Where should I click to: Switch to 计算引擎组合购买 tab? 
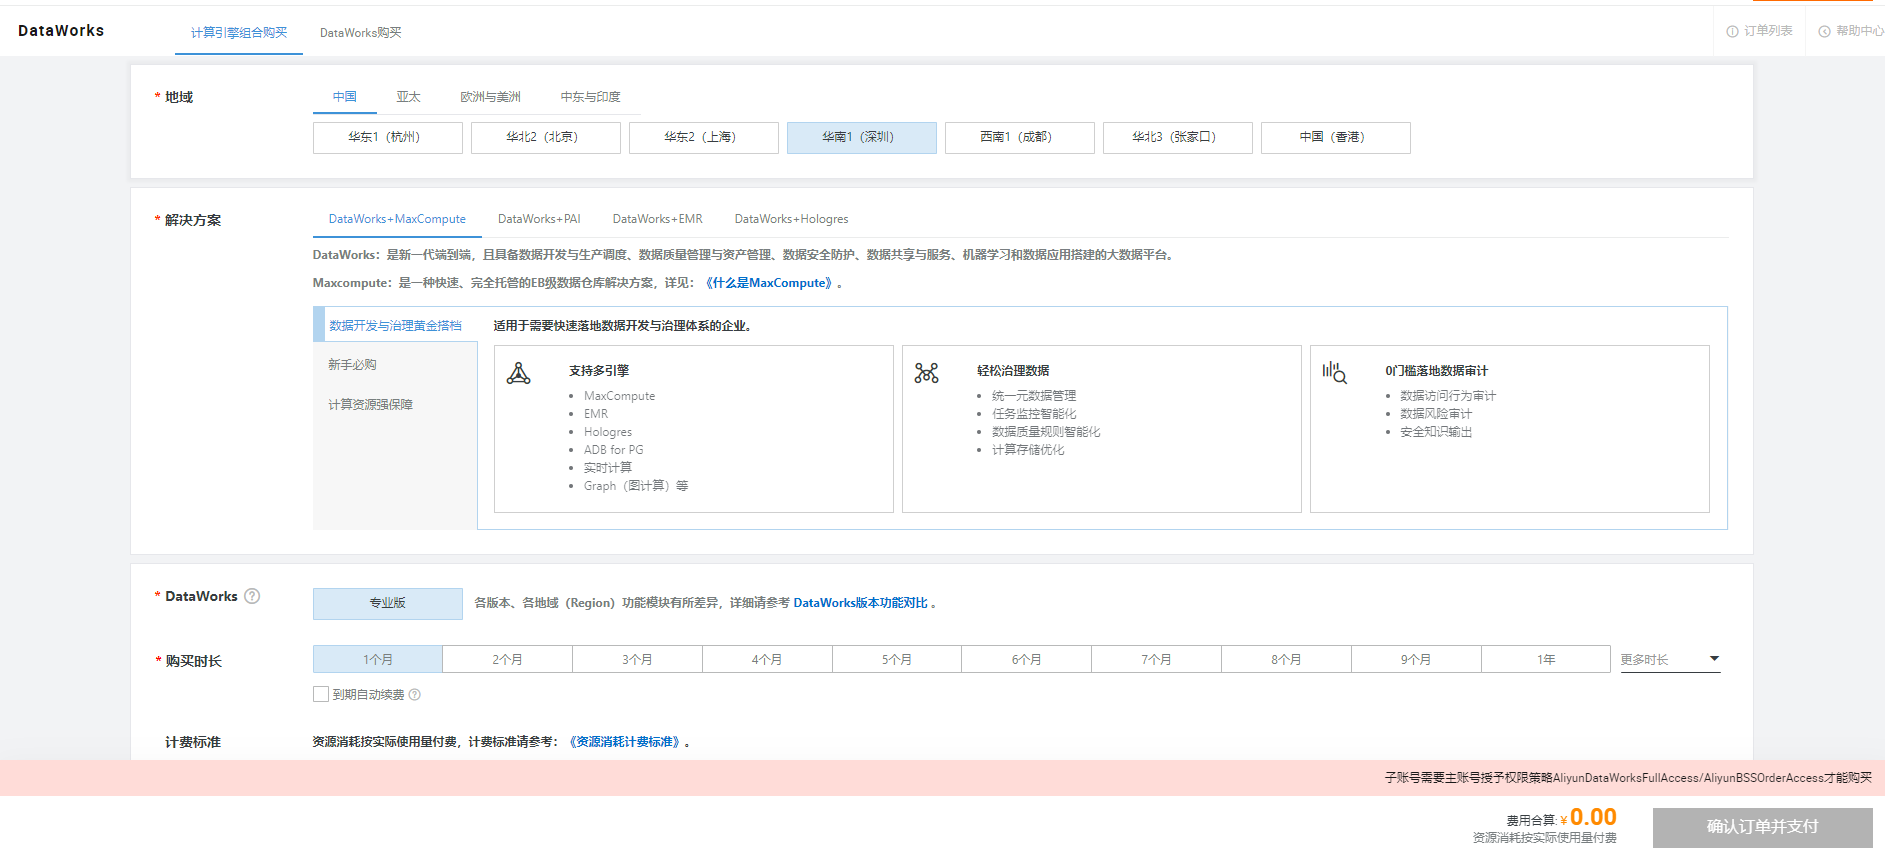tap(239, 33)
